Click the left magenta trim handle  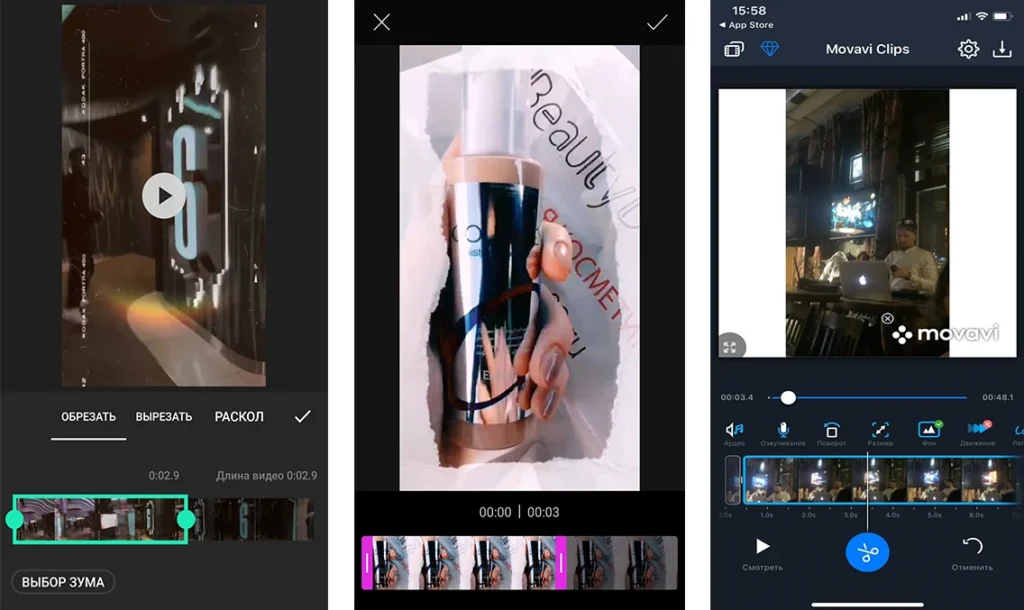pos(367,562)
